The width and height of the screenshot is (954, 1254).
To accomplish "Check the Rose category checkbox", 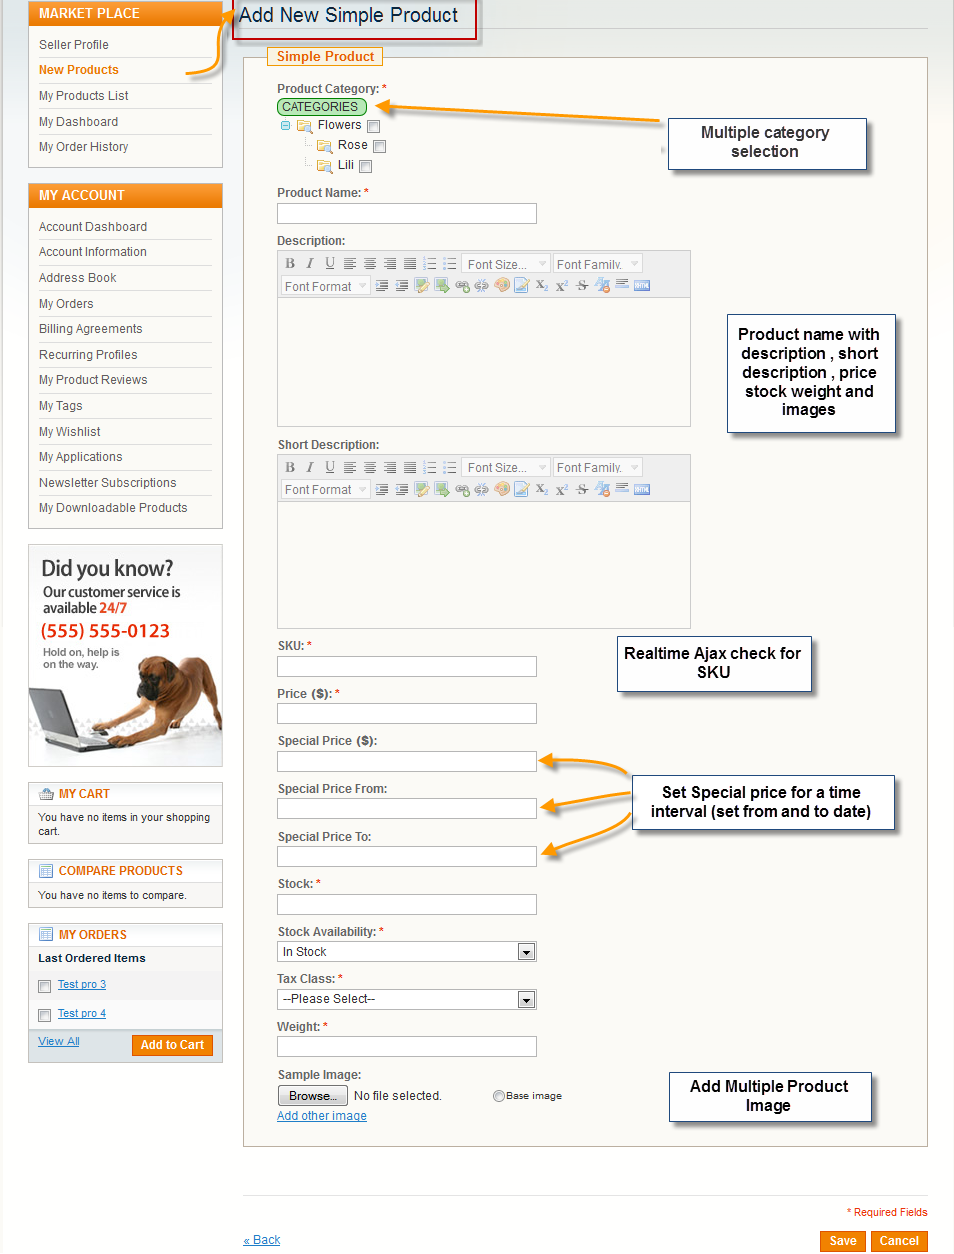I will coord(379,147).
